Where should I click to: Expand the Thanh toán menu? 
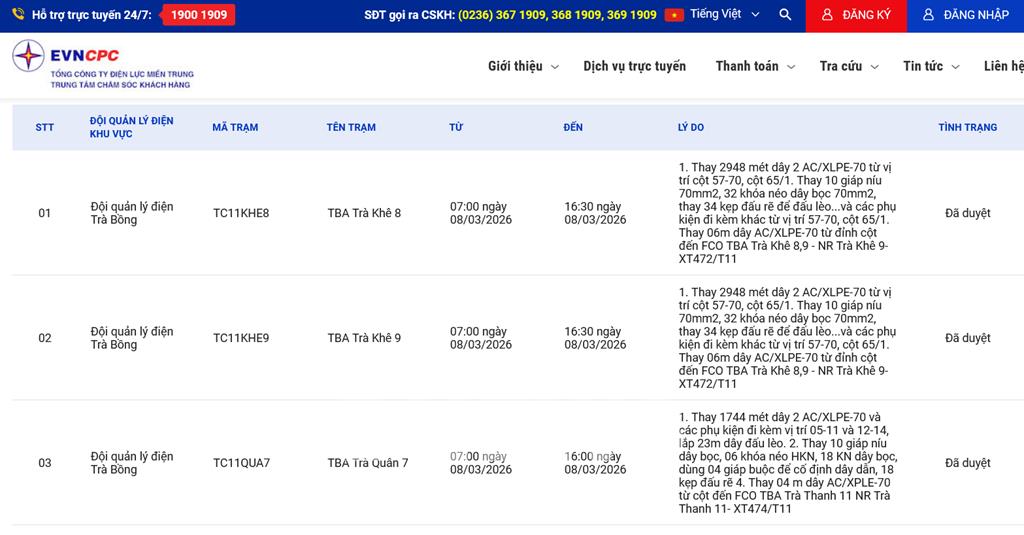(x=755, y=66)
